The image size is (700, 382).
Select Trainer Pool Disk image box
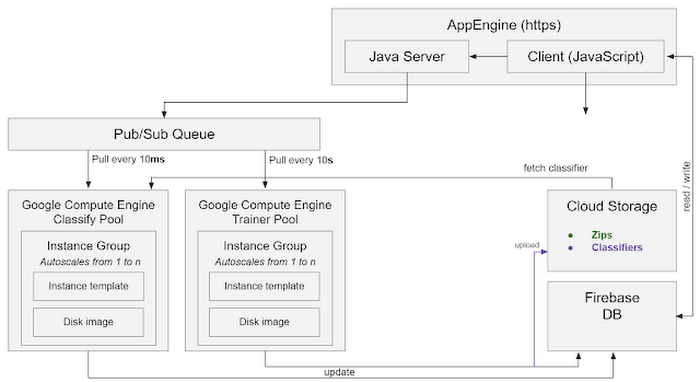point(264,322)
